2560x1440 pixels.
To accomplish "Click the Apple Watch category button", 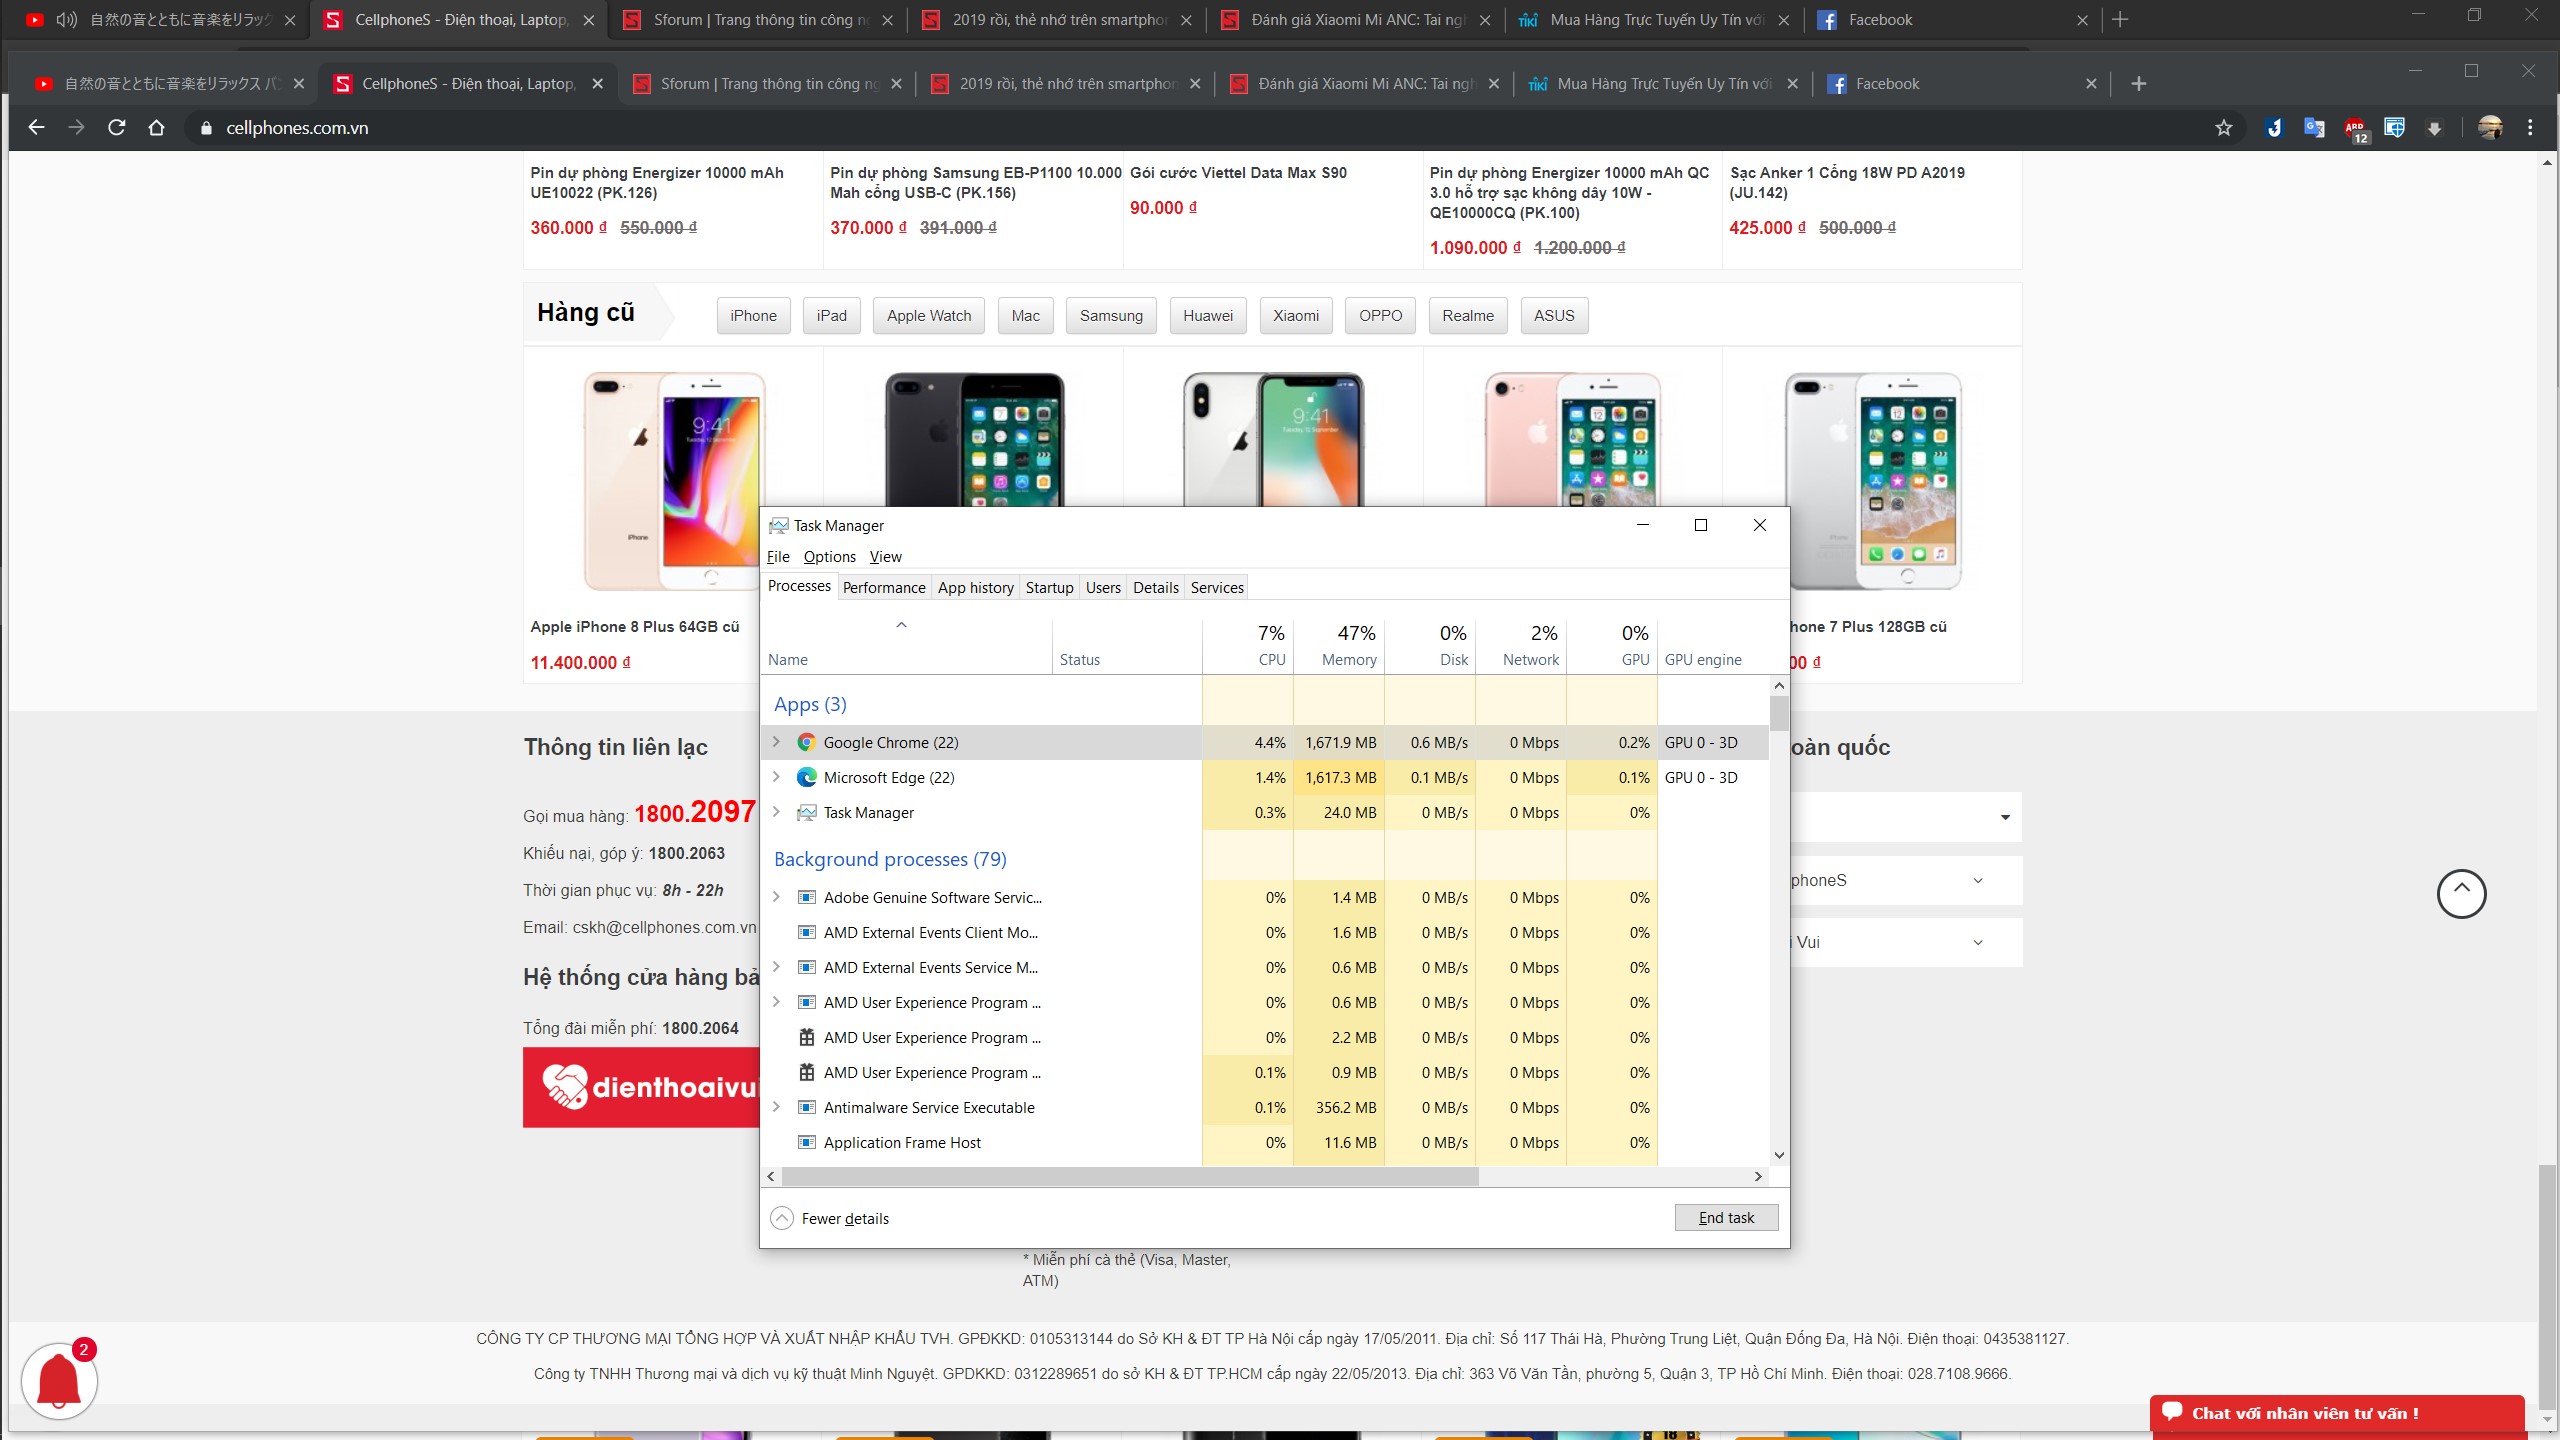I will [x=929, y=316].
